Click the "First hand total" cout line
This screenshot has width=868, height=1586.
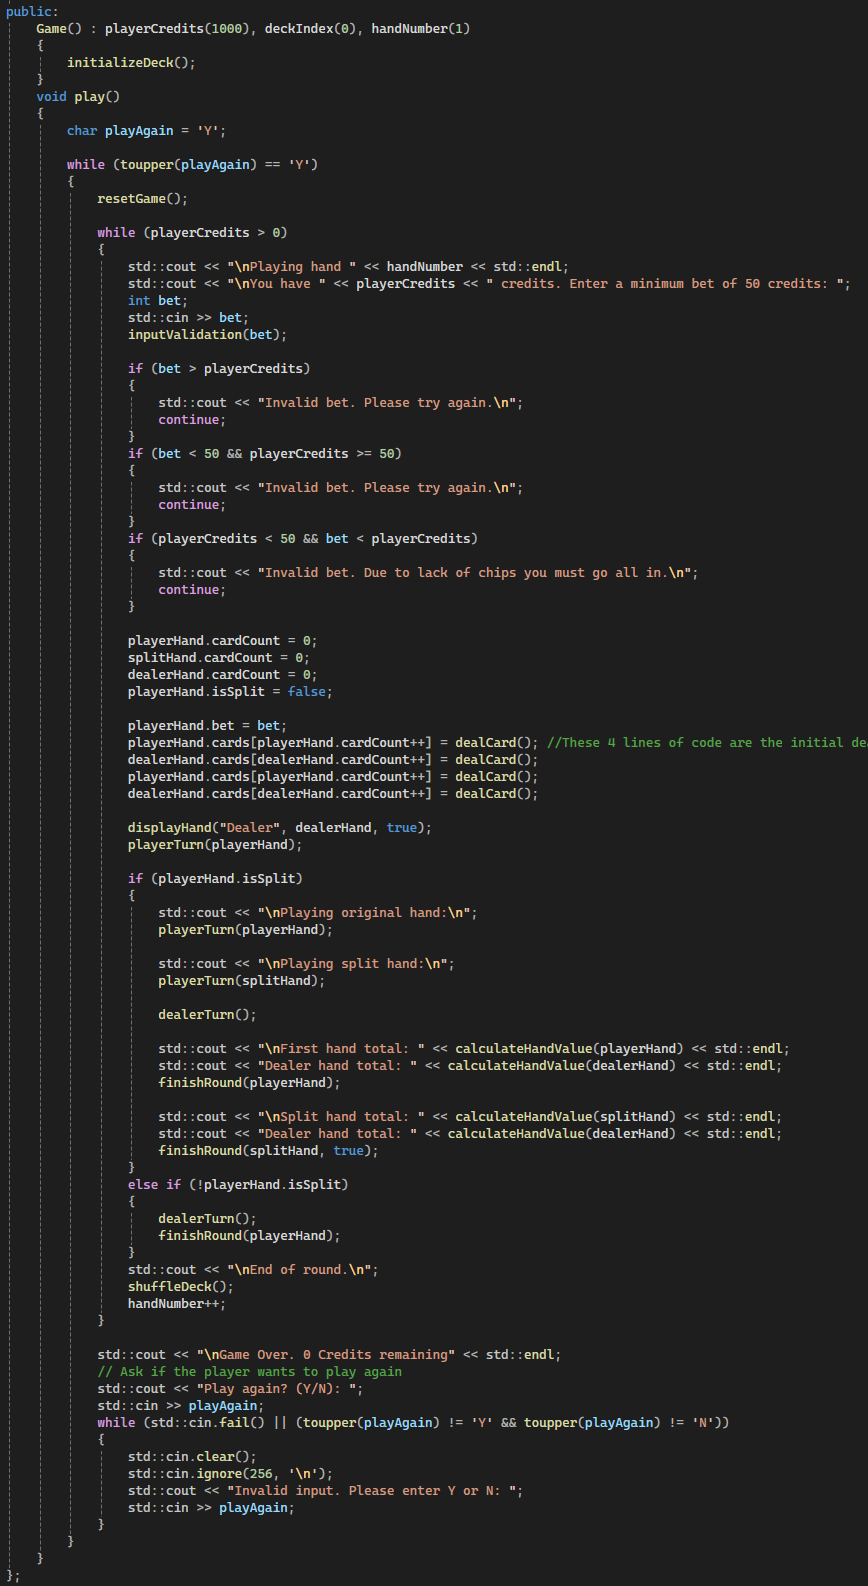474,1048
